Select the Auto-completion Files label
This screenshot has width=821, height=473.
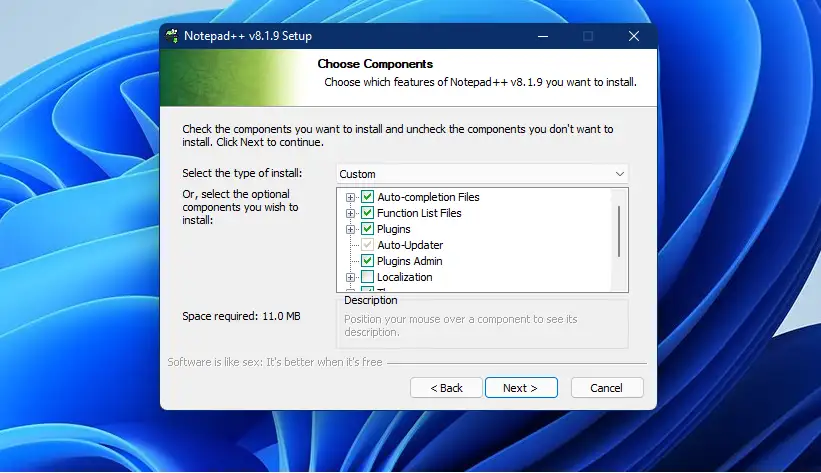click(x=428, y=197)
